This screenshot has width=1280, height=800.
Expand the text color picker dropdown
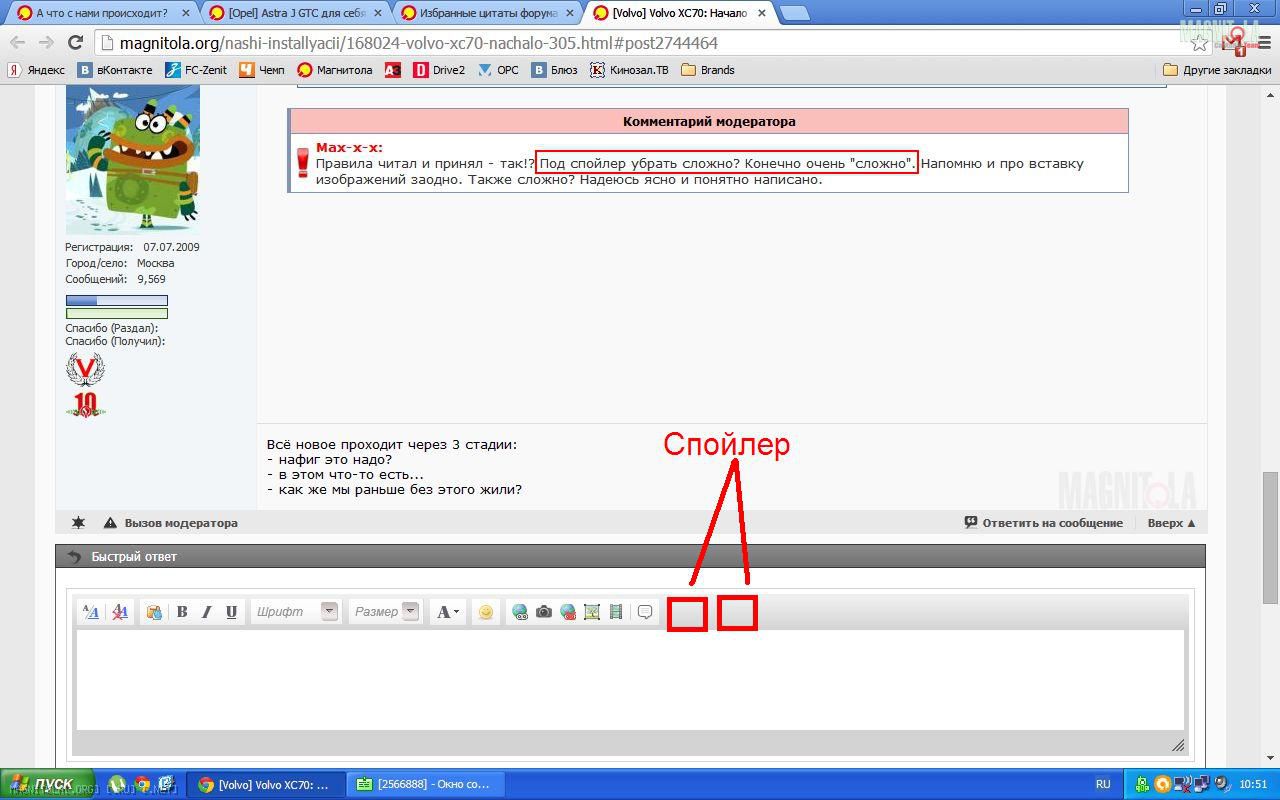456,612
